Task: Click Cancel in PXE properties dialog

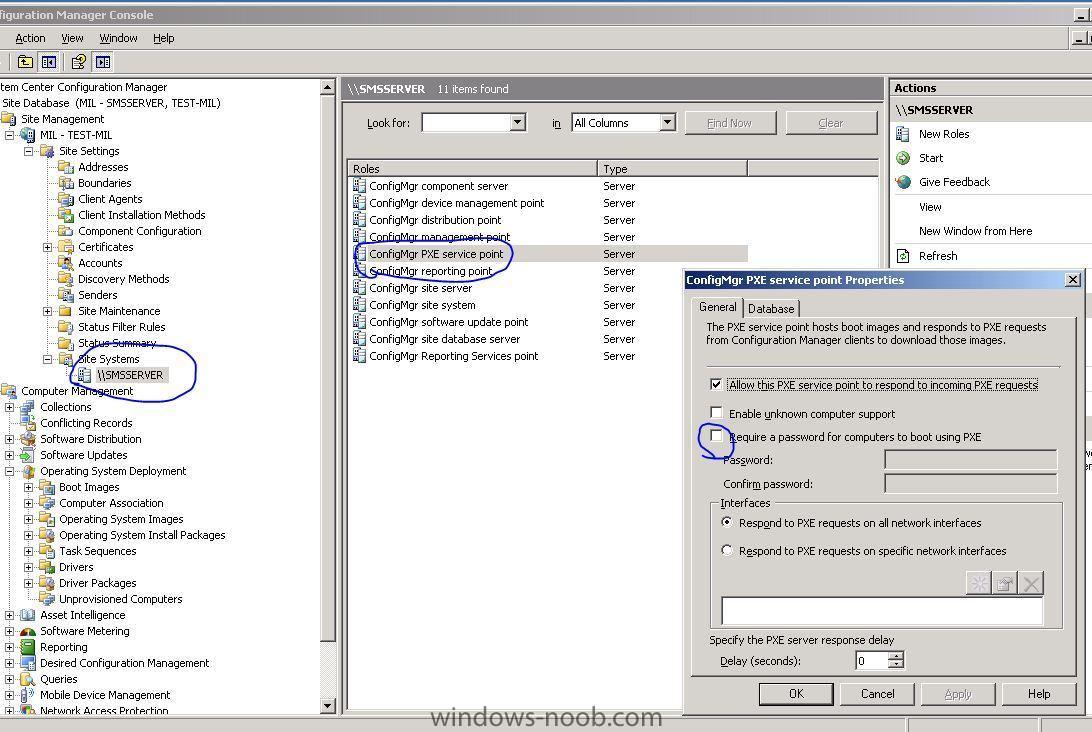Action: 878,694
